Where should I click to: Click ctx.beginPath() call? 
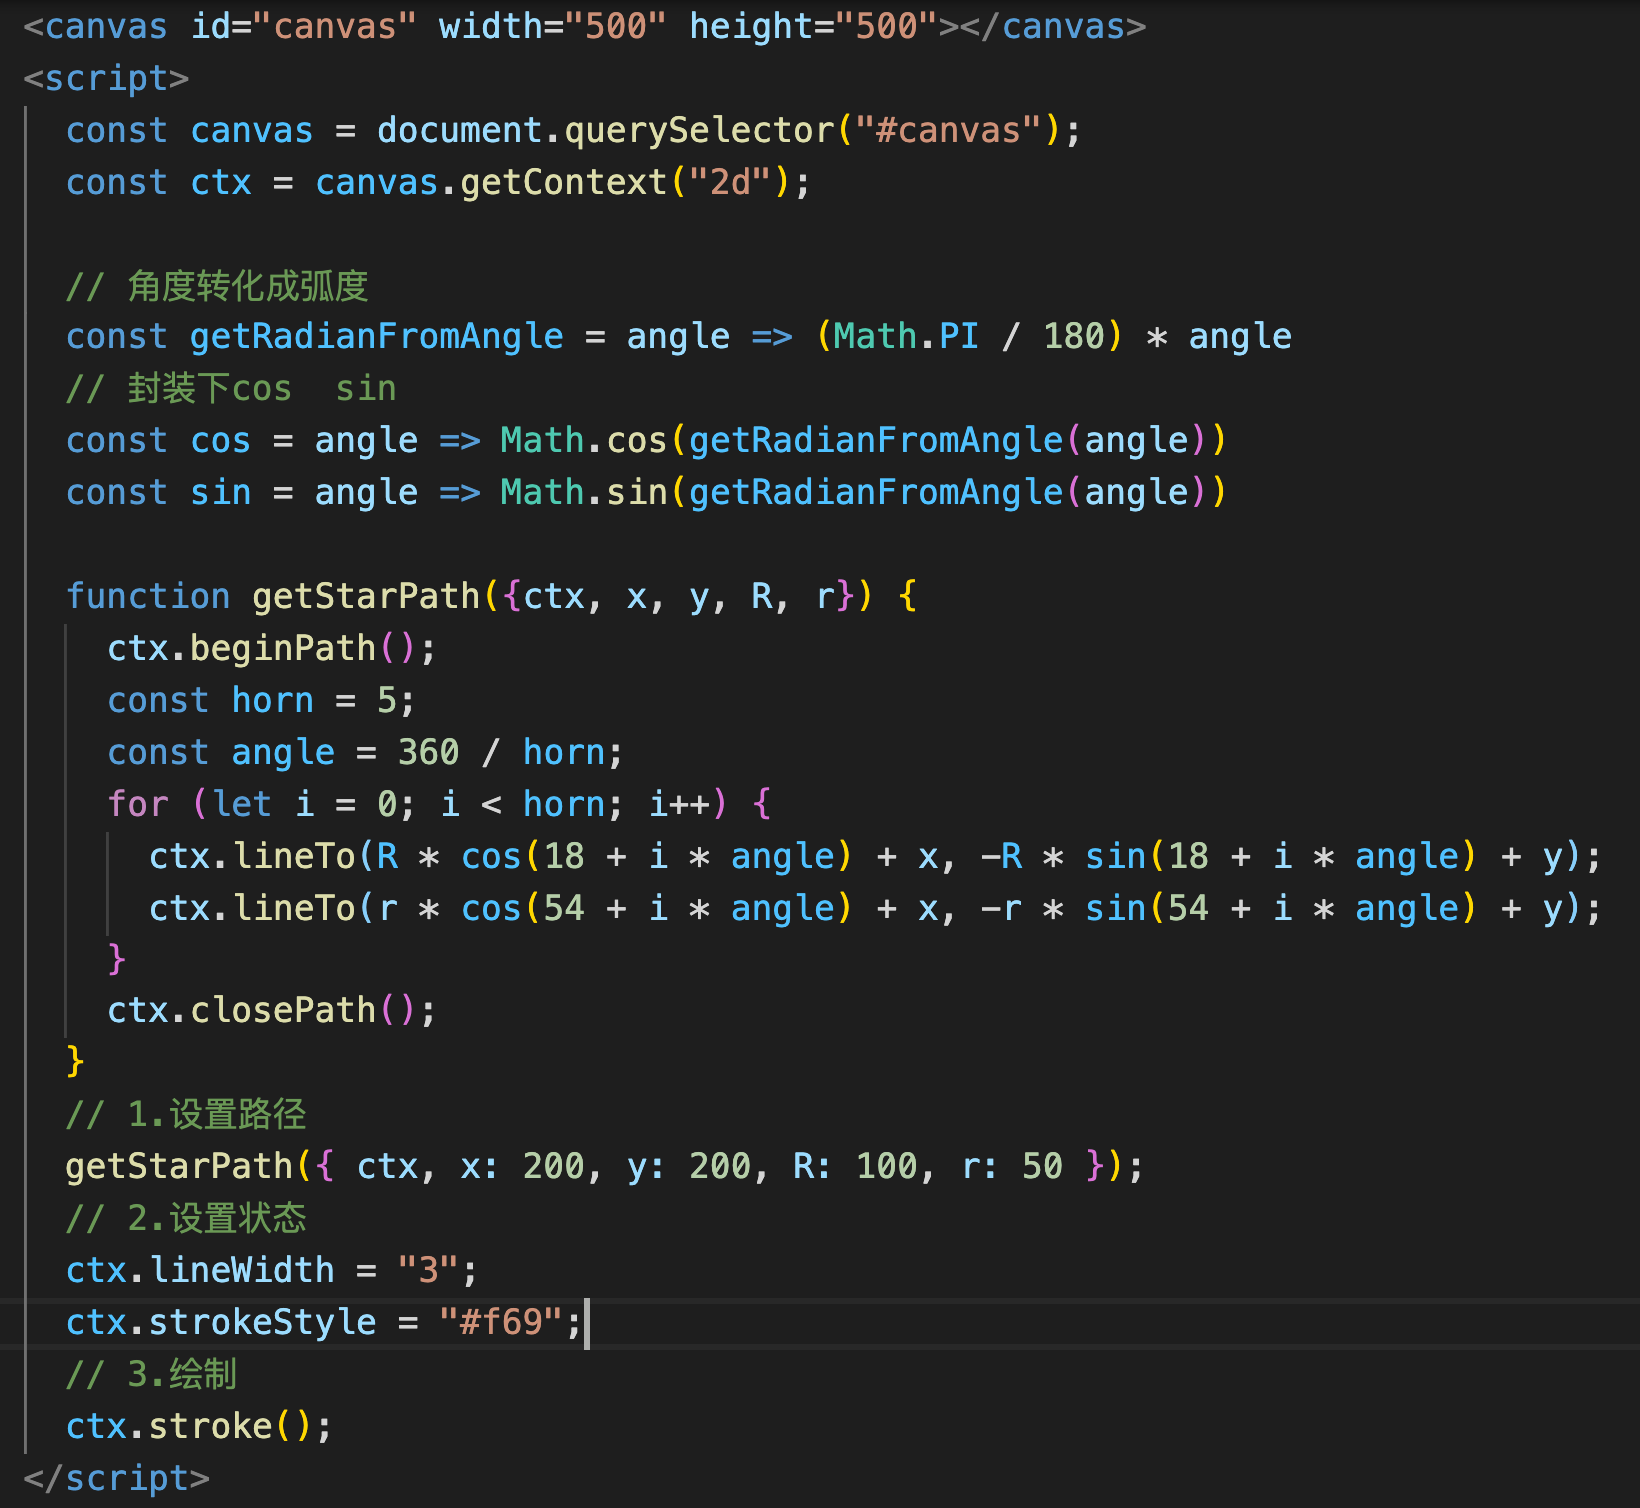[271, 648]
